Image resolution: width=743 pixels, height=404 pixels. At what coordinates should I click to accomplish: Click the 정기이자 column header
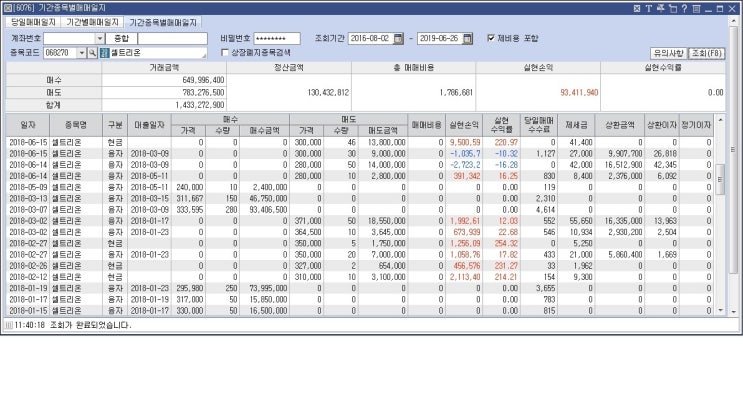[x=696, y=125]
